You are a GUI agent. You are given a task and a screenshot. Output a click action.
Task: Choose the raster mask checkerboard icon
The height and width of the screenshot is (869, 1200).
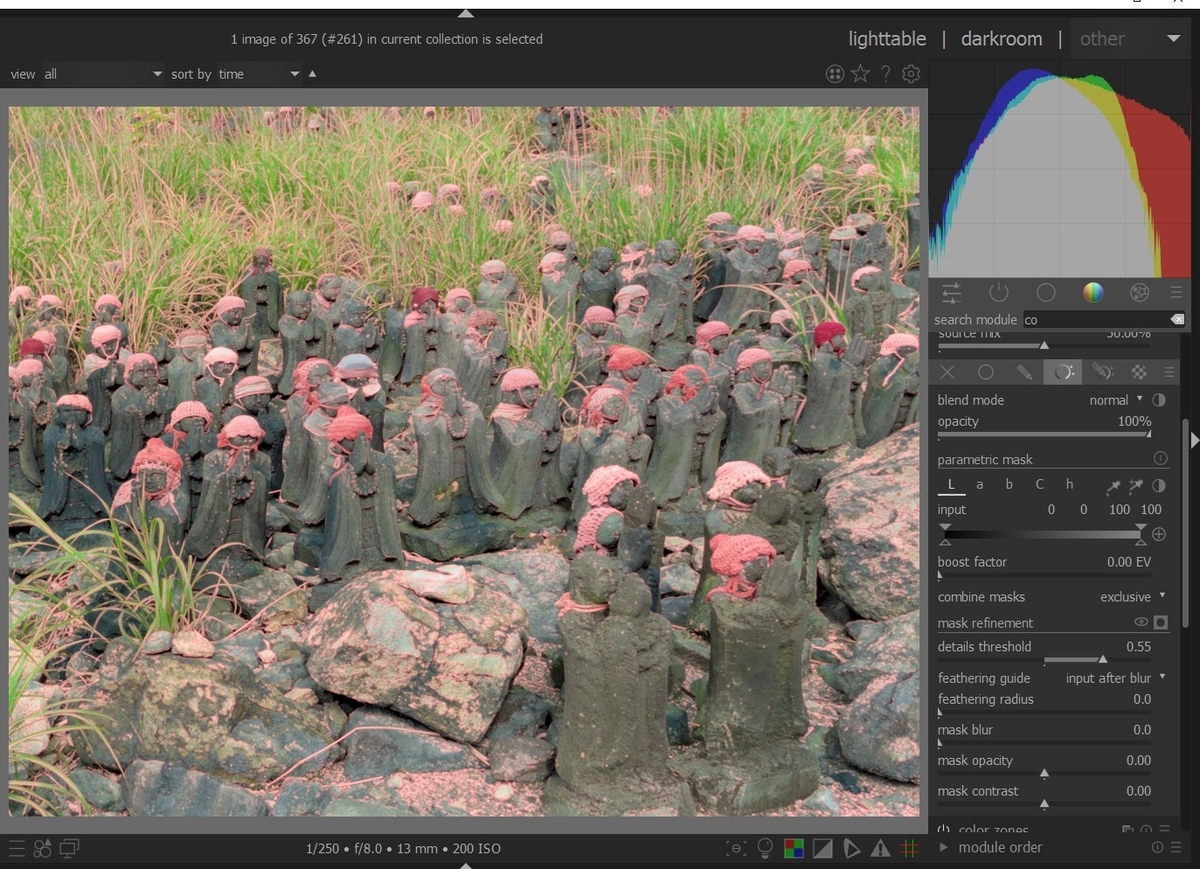point(1138,372)
